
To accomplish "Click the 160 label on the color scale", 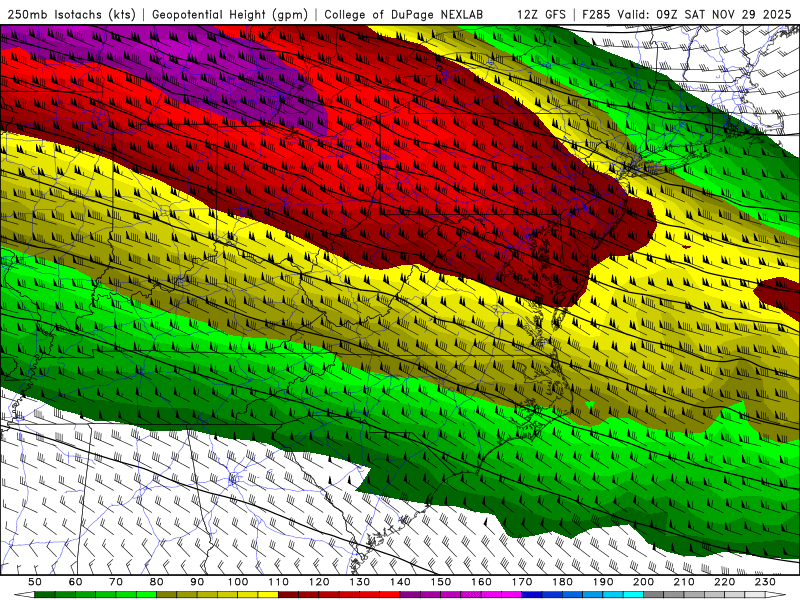I will pos(481,582).
